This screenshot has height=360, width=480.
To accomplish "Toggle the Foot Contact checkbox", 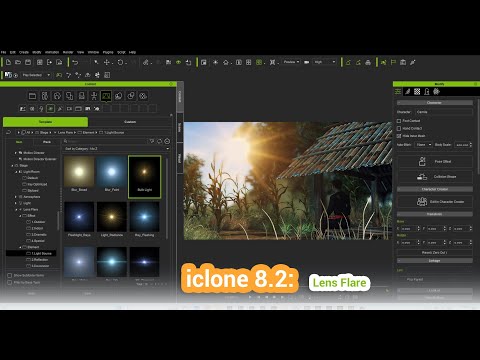I will point(399,121).
